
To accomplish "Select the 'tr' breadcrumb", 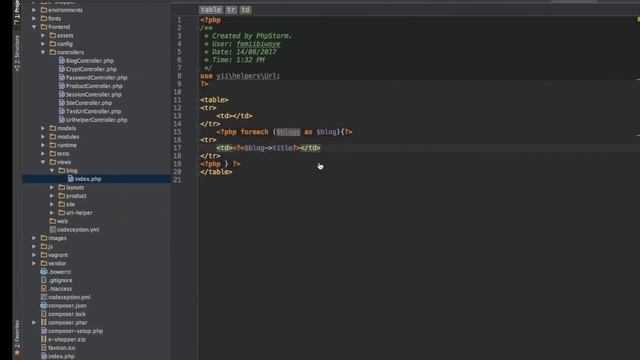I will (231, 10).
